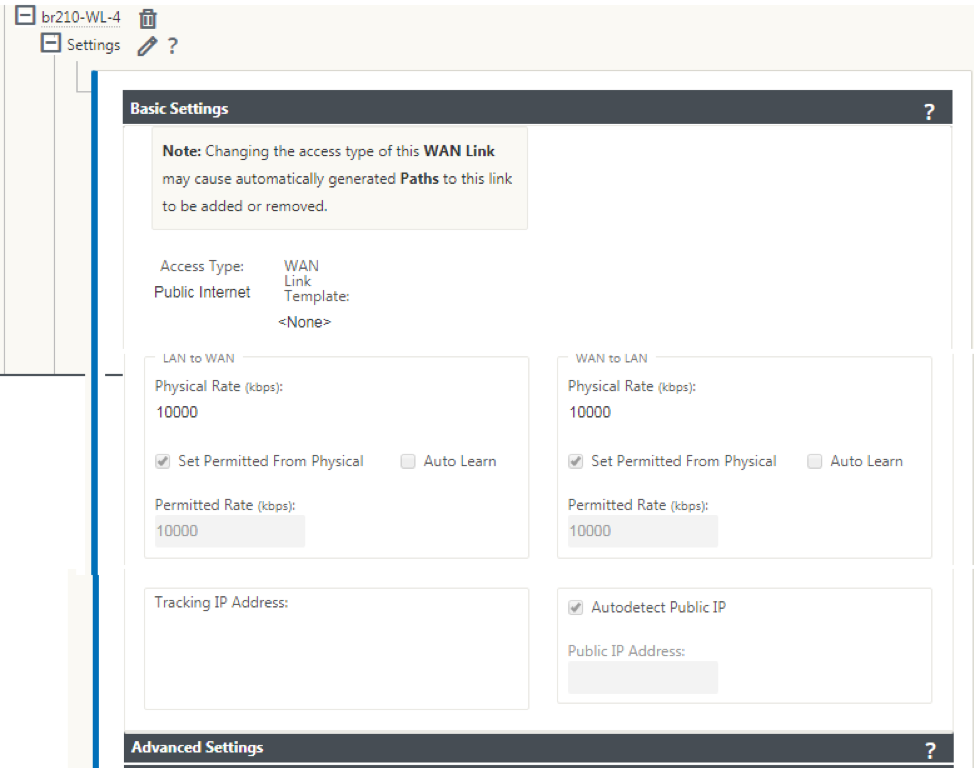Delete the br210-WL-4 WAN link
974x768 pixels.
148,19
